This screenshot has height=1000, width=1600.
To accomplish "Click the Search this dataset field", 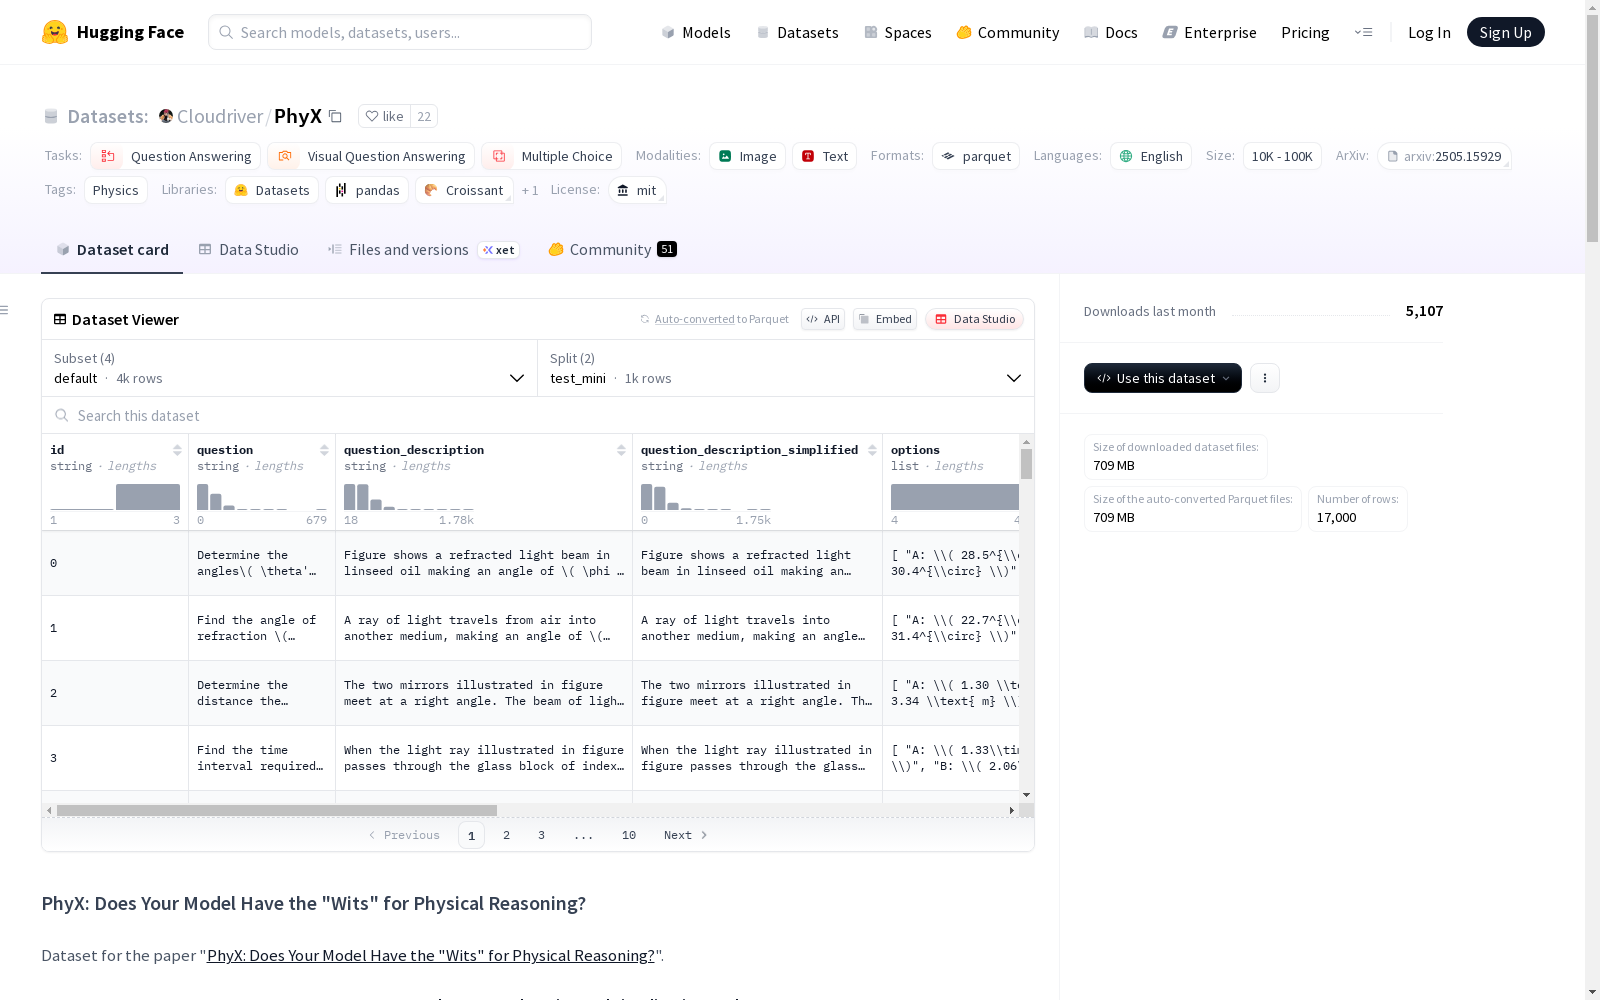I will (538, 415).
